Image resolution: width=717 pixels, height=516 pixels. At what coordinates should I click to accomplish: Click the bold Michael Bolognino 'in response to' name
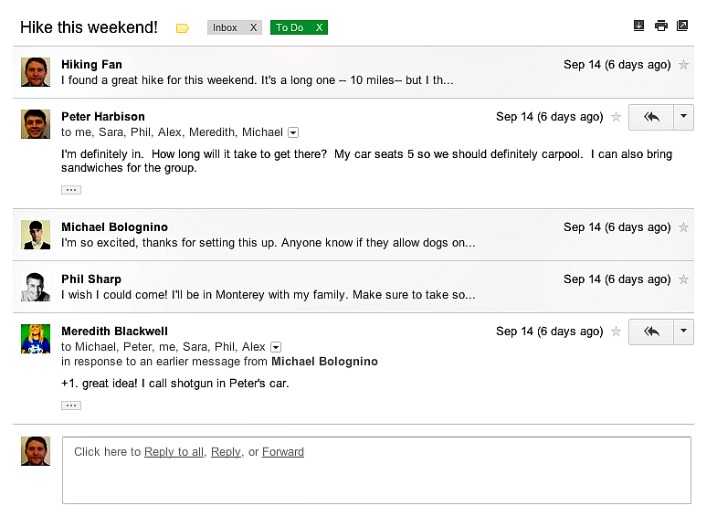pyautogui.click(x=324, y=362)
